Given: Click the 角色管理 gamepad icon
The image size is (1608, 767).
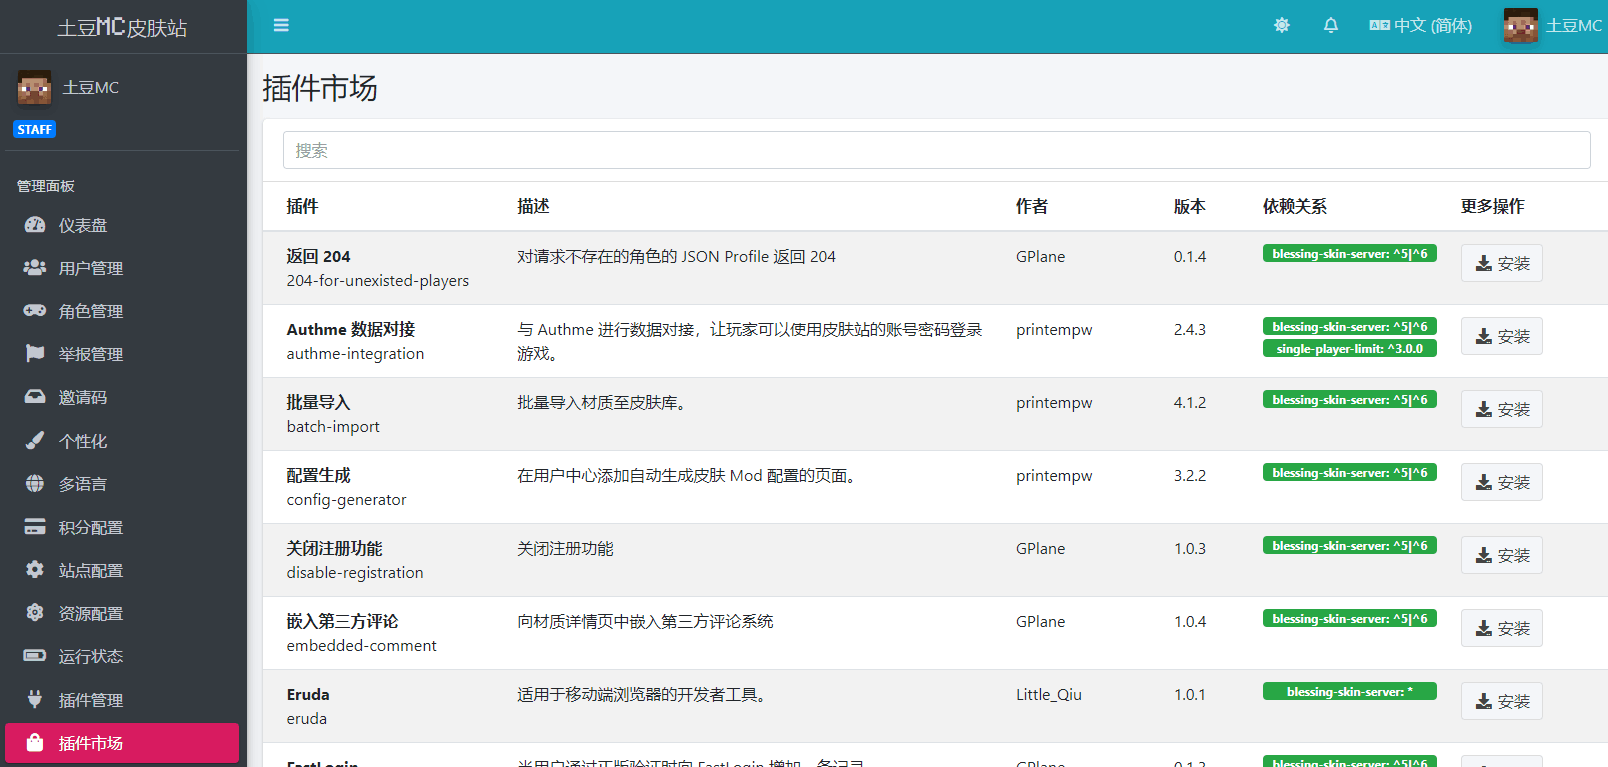Looking at the screenshot, I should pos(35,311).
